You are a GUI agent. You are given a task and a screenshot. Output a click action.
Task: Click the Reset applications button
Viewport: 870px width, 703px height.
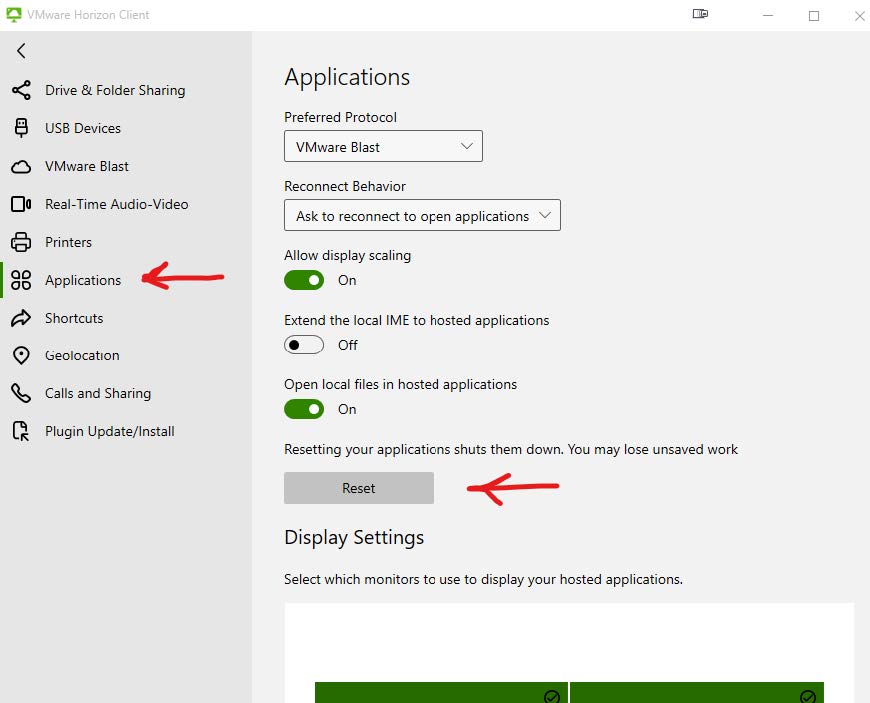(359, 488)
